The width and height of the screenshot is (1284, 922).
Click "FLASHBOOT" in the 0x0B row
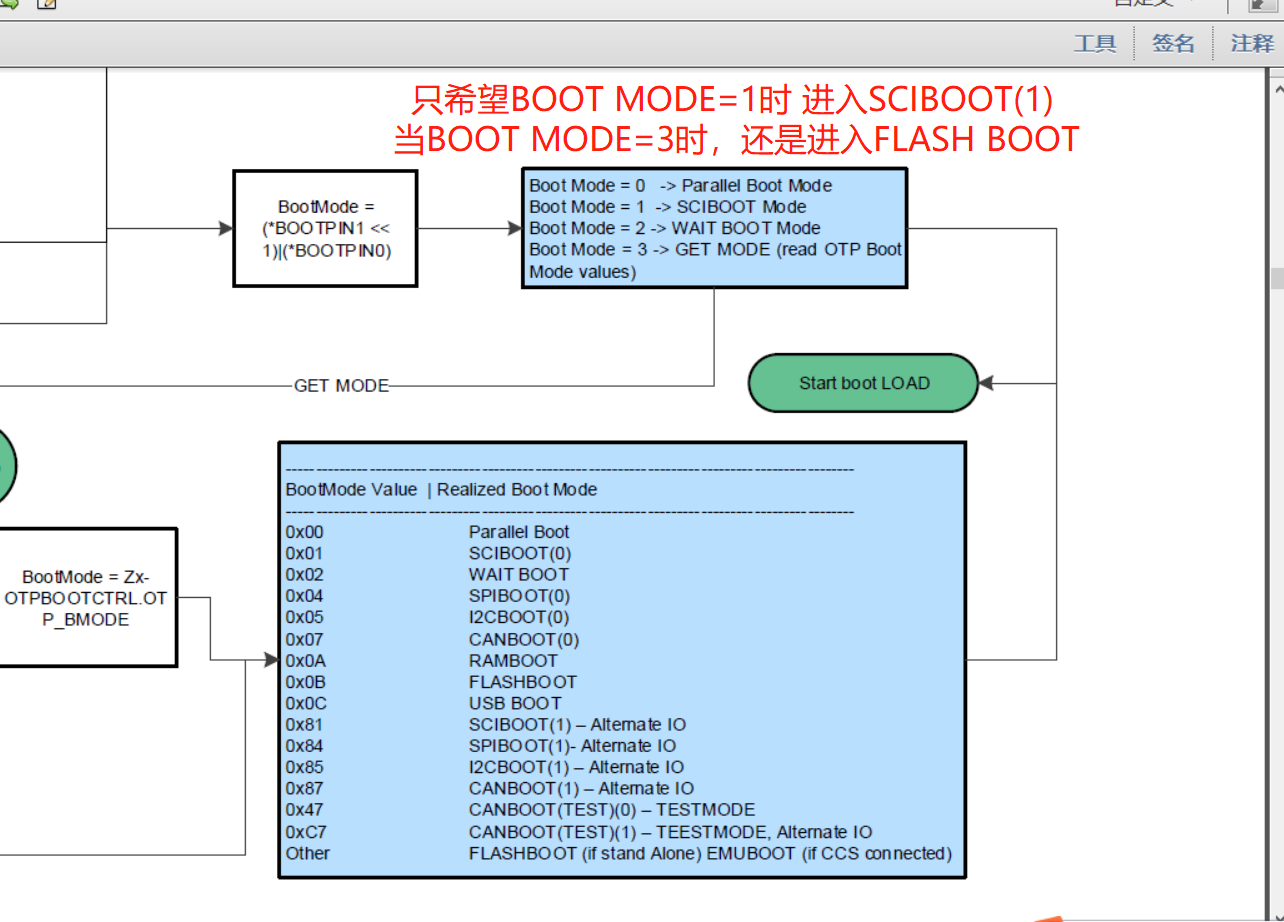(x=523, y=682)
